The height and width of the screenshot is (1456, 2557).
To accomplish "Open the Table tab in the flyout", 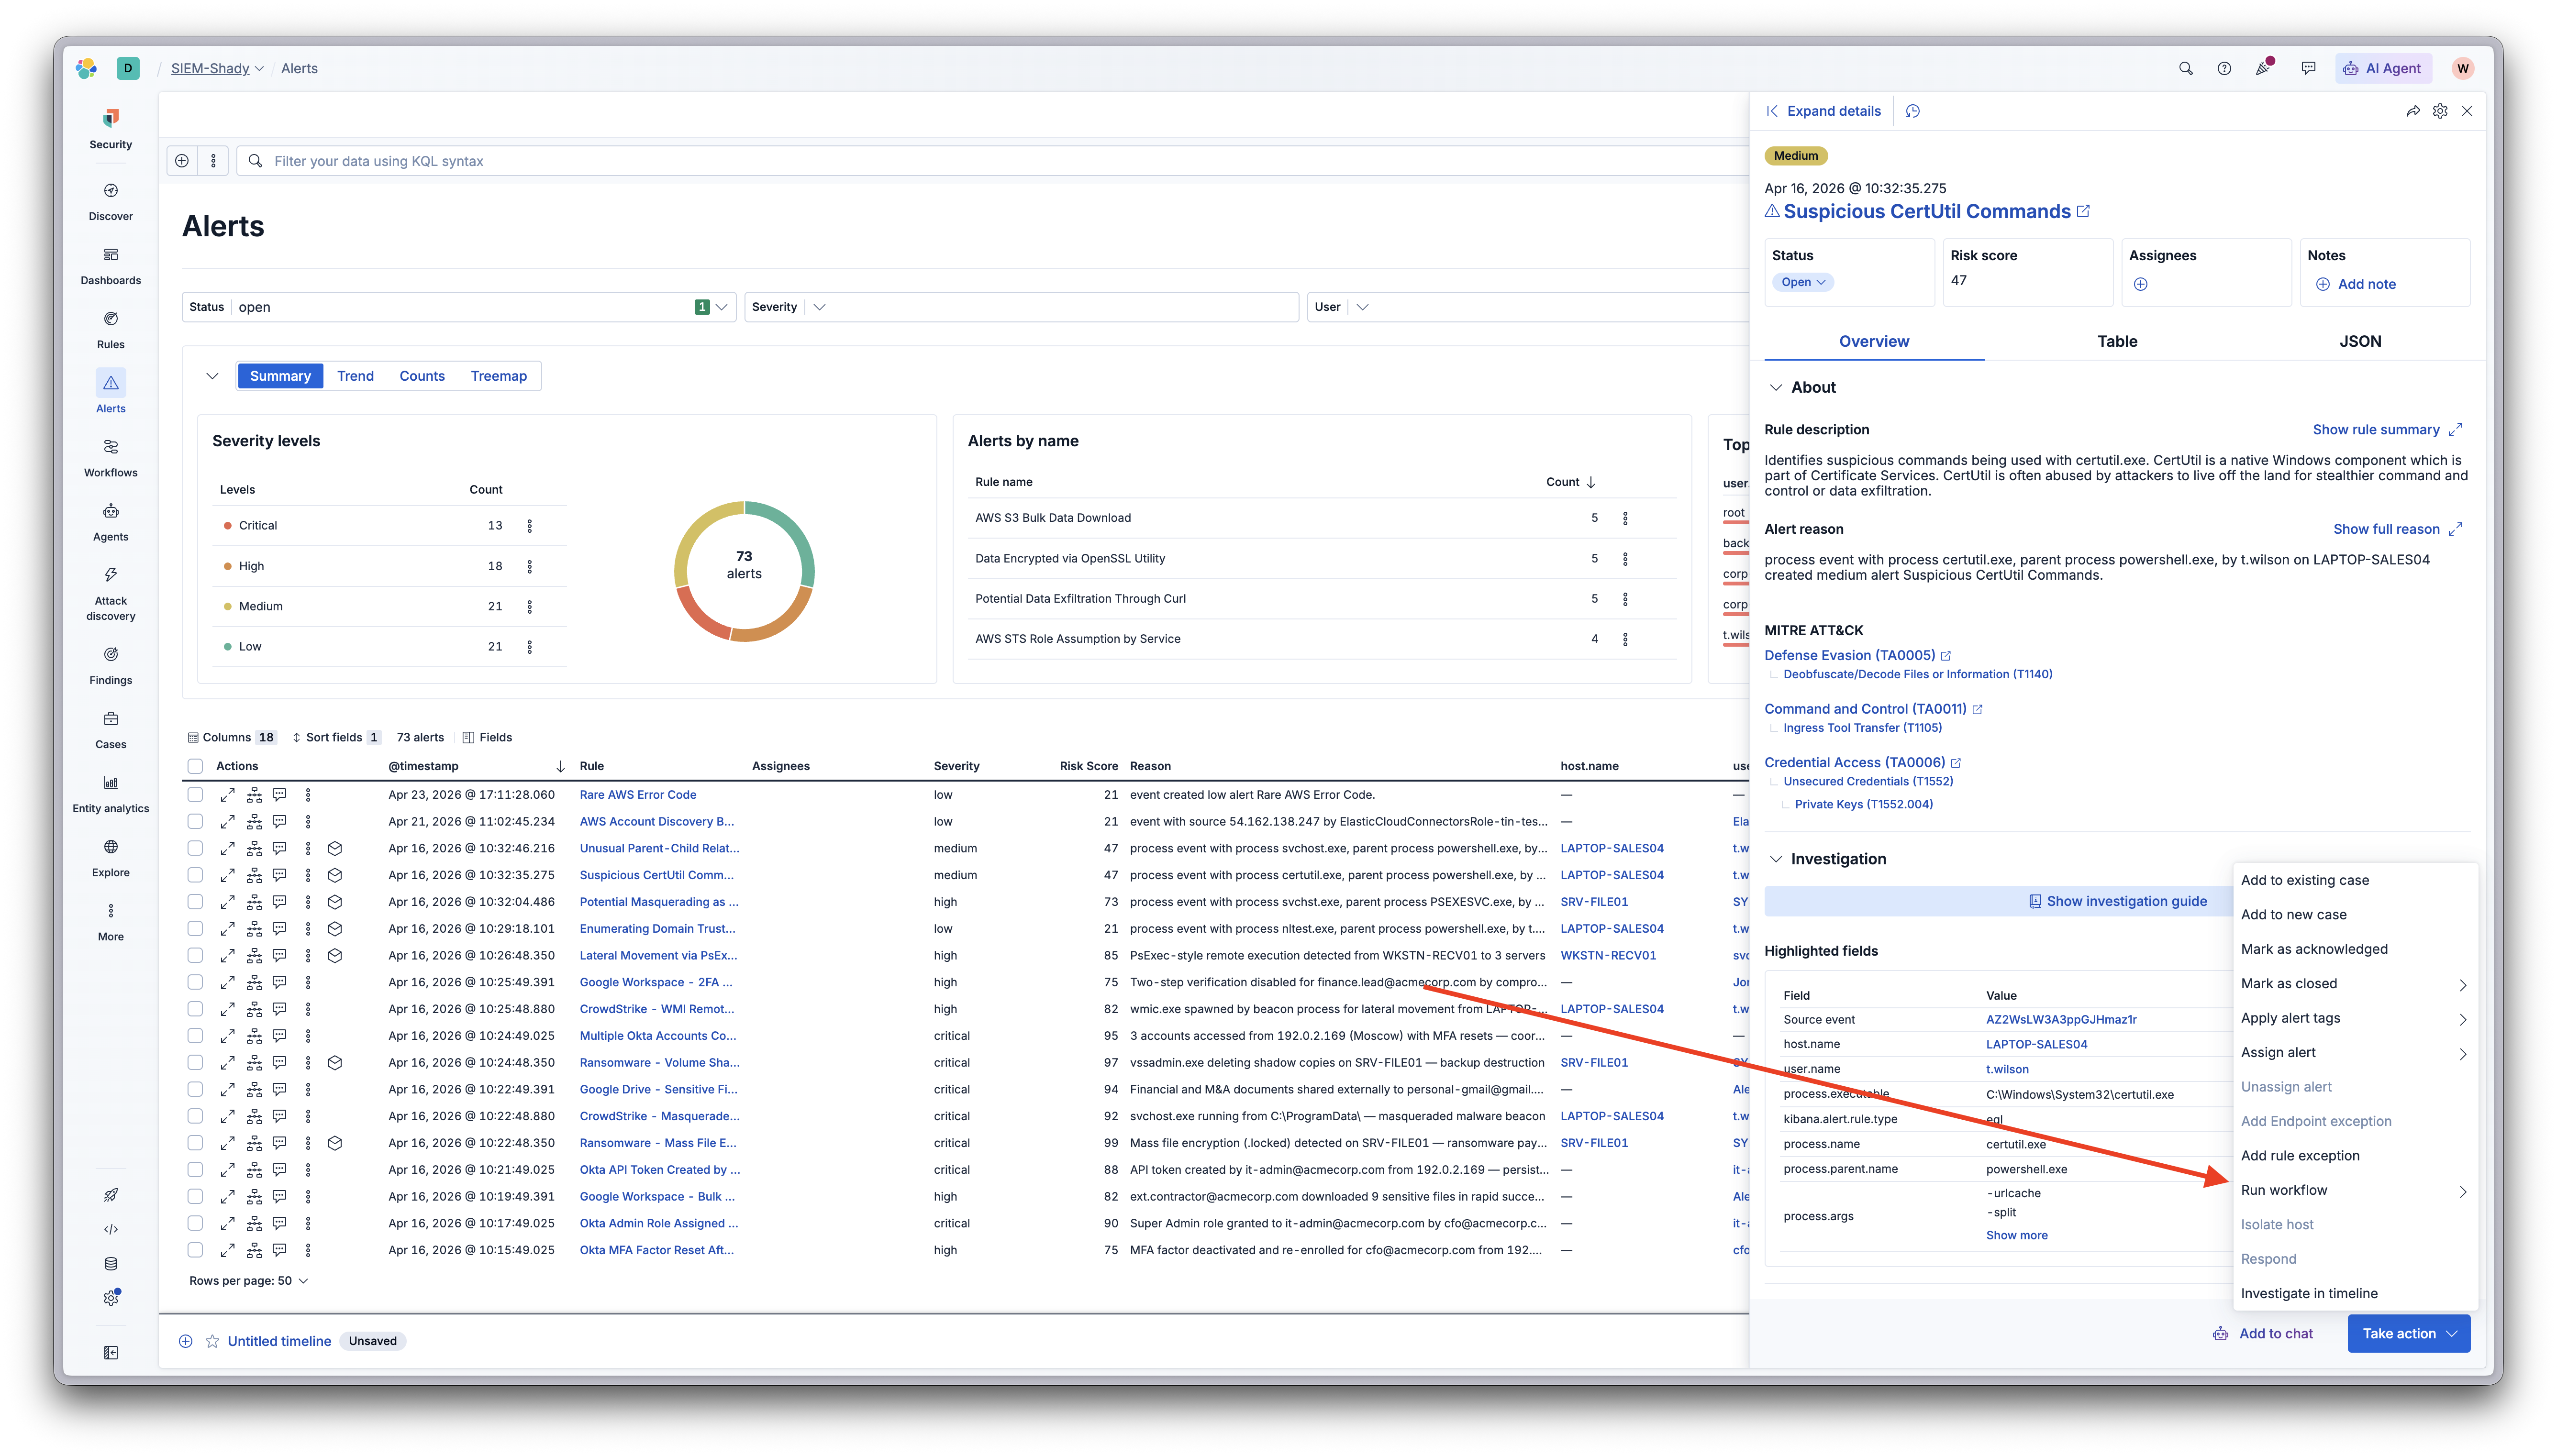I will [x=2116, y=341].
